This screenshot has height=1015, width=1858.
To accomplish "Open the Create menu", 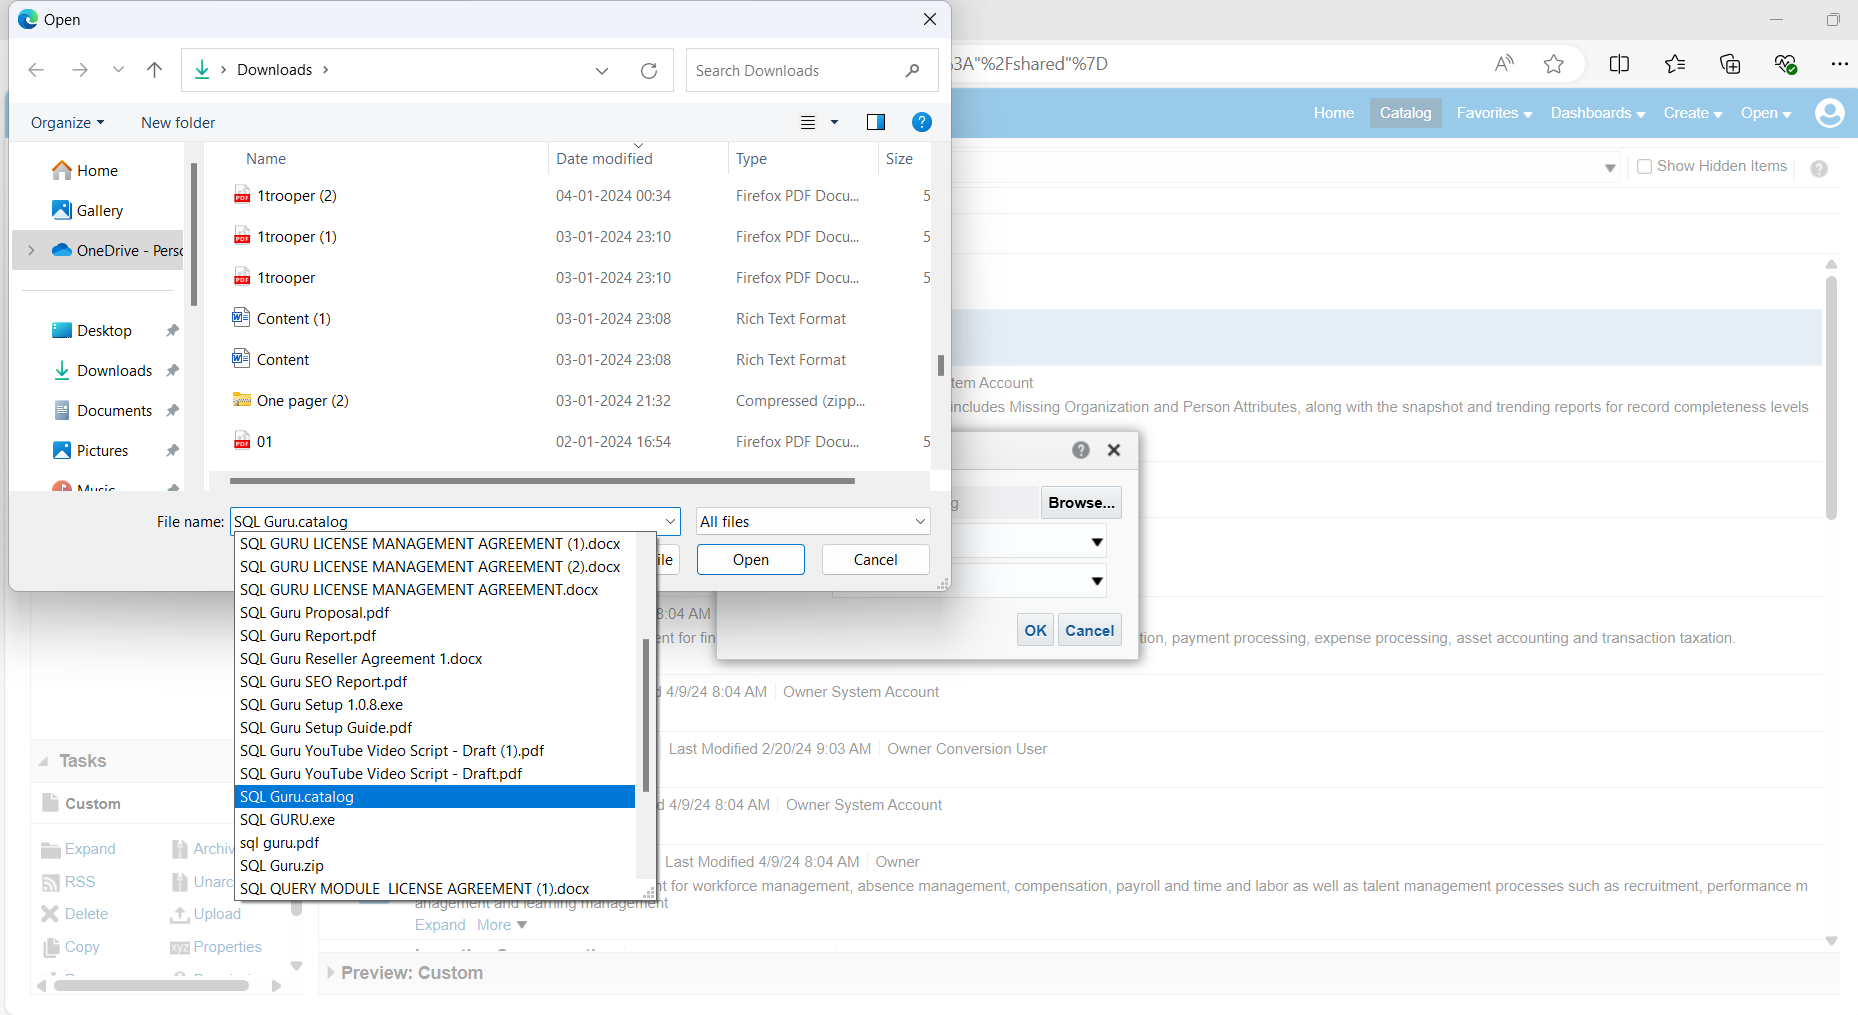I will point(1693,113).
